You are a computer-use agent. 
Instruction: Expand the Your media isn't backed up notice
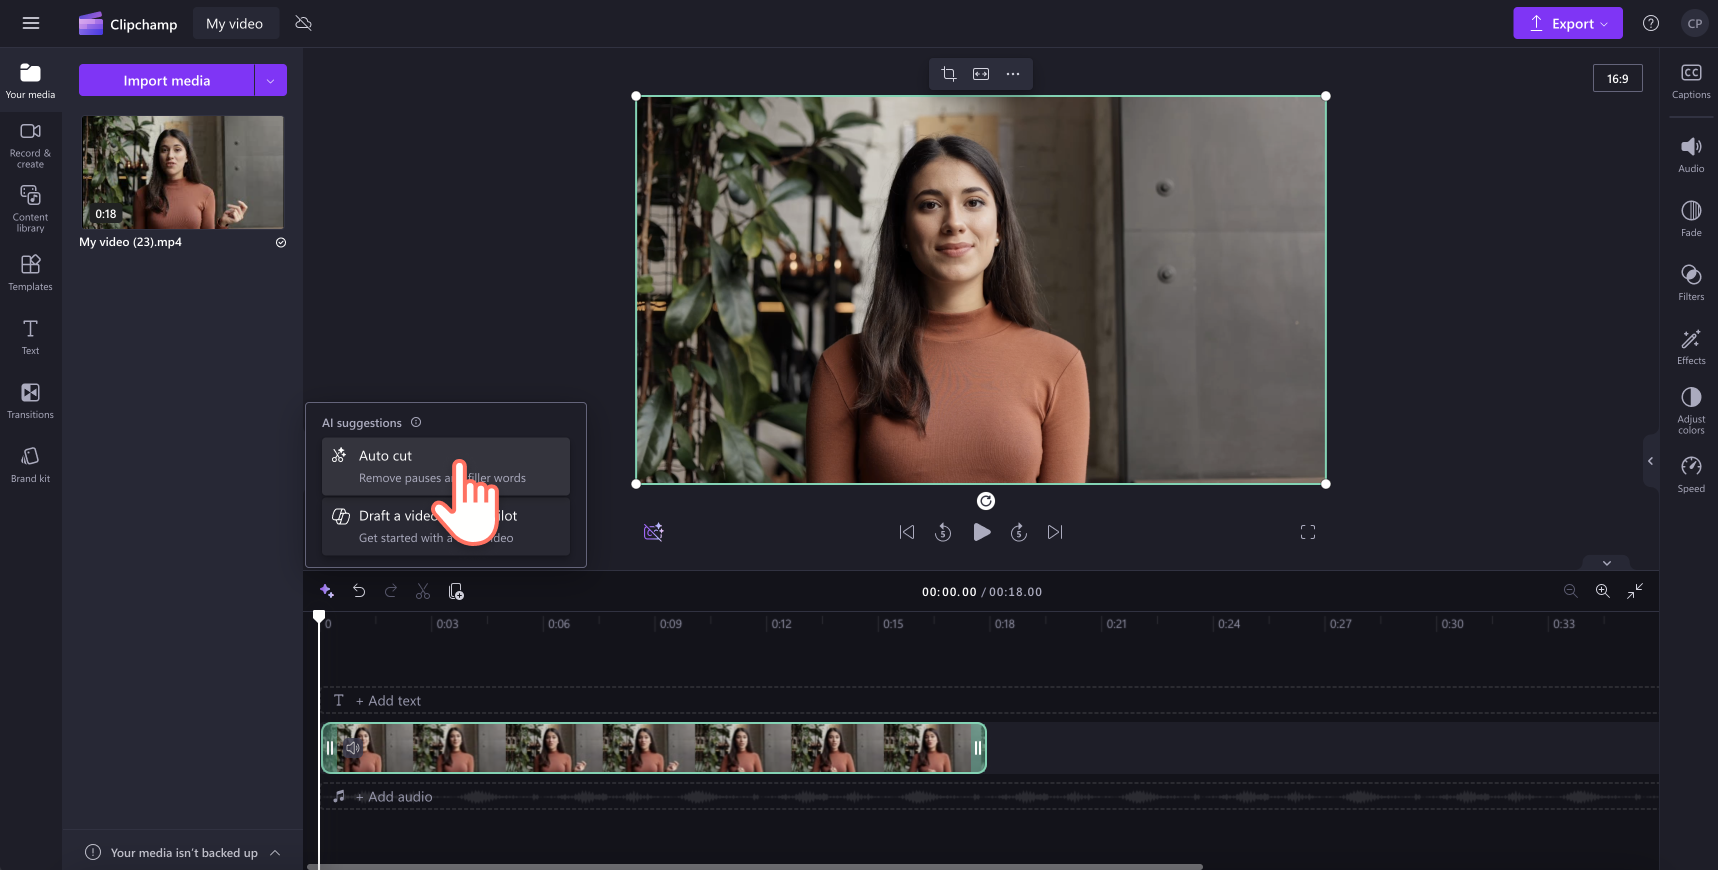click(x=275, y=852)
